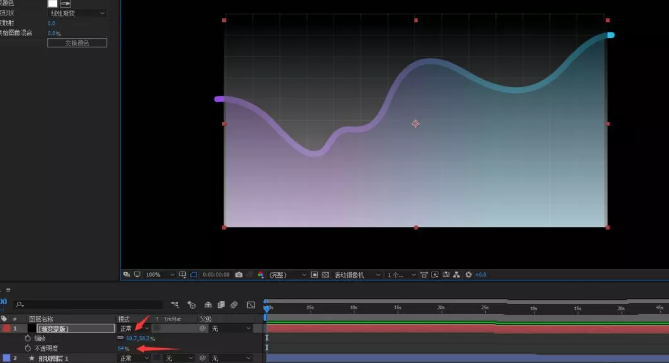Viewport: 669px width, 363px height.
Task: Click the blue layer 2 duration bar
Action: point(467,358)
